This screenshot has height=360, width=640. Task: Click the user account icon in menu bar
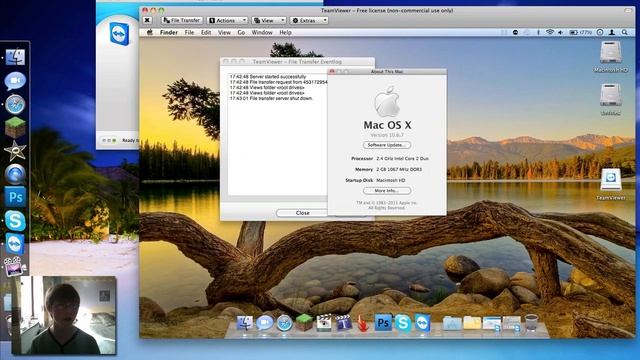[612, 32]
